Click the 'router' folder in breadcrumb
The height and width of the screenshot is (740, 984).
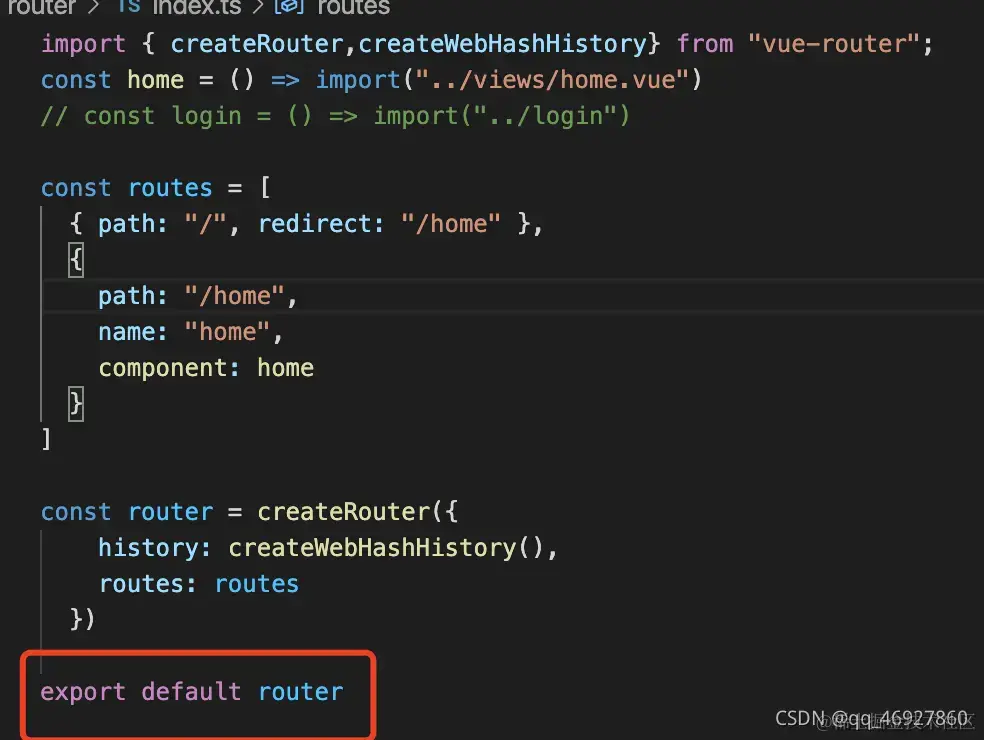[41, 7]
